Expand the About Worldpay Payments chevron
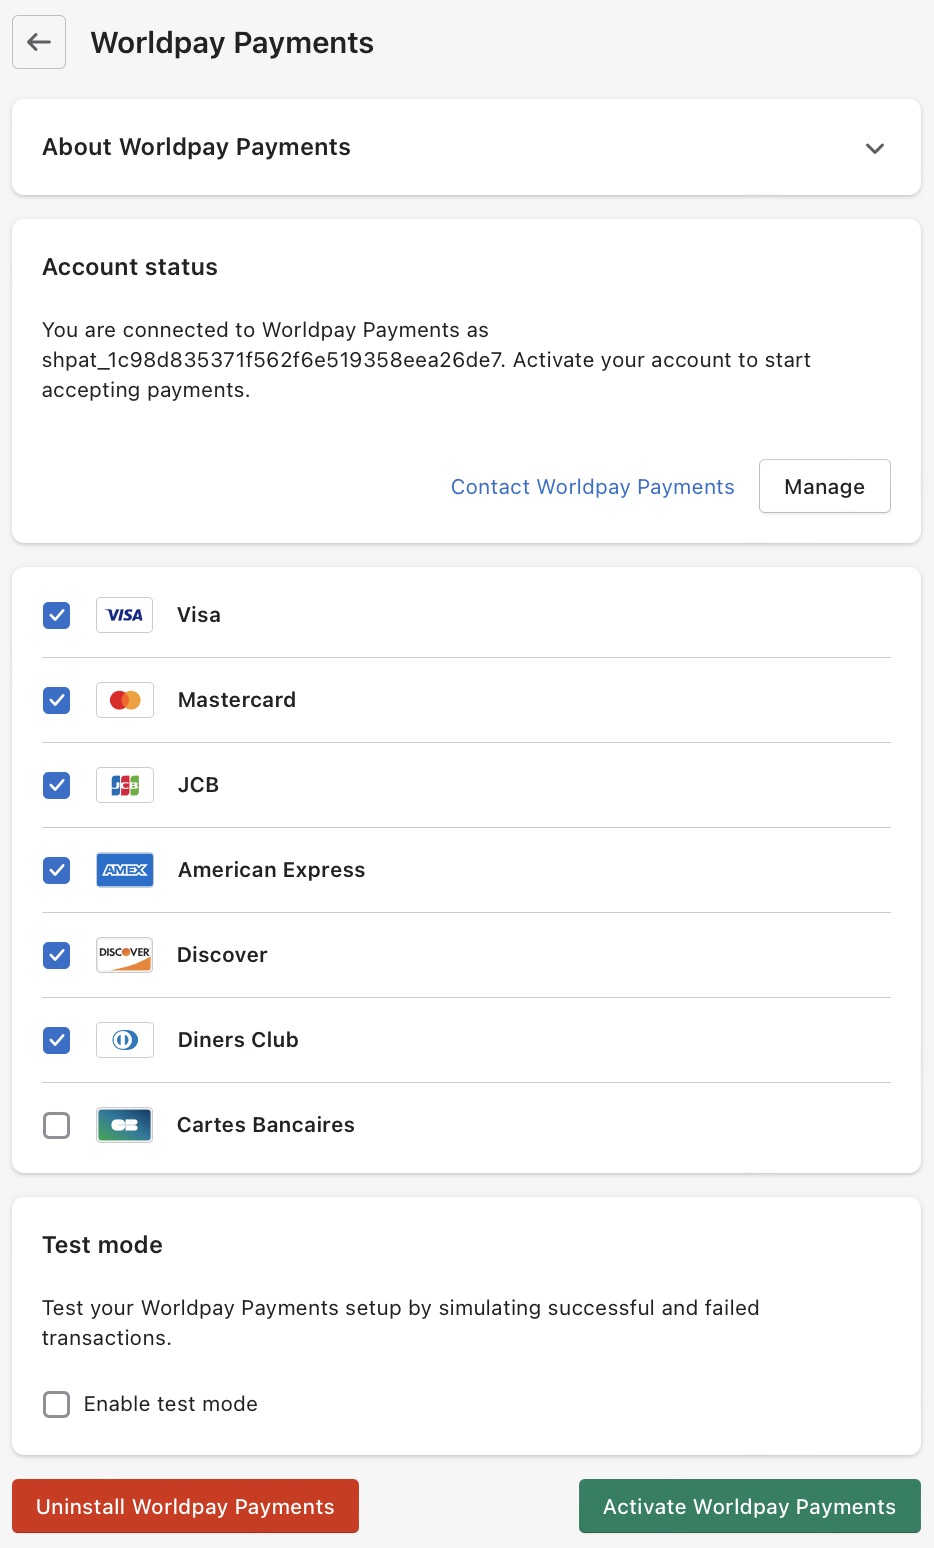 tap(875, 148)
